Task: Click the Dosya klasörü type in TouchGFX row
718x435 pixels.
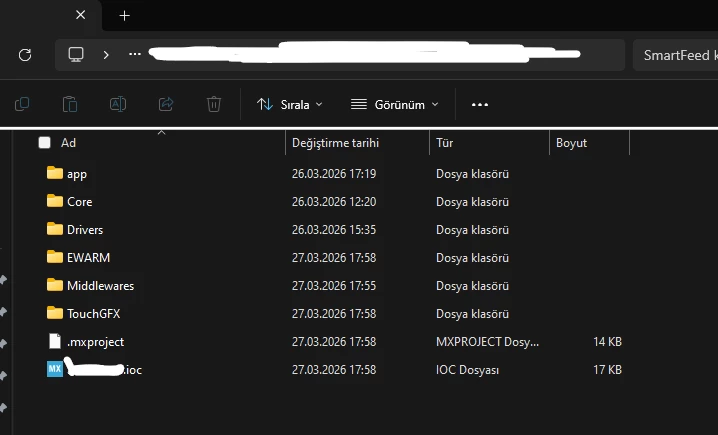Action: tap(472, 314)
